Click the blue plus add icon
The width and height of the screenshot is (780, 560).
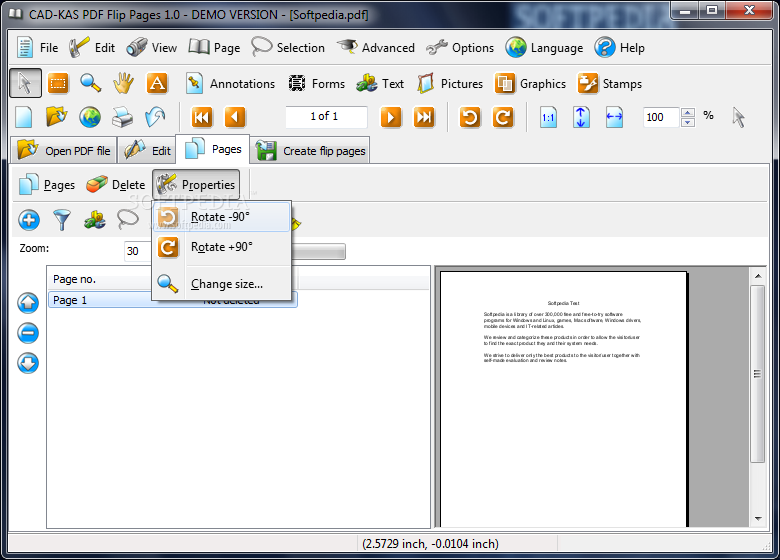pos(29,220)
